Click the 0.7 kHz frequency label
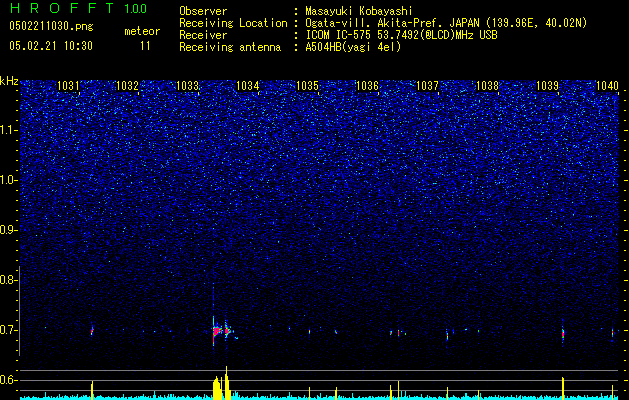This screenshot has height=400, width=629. coord(8,330)
